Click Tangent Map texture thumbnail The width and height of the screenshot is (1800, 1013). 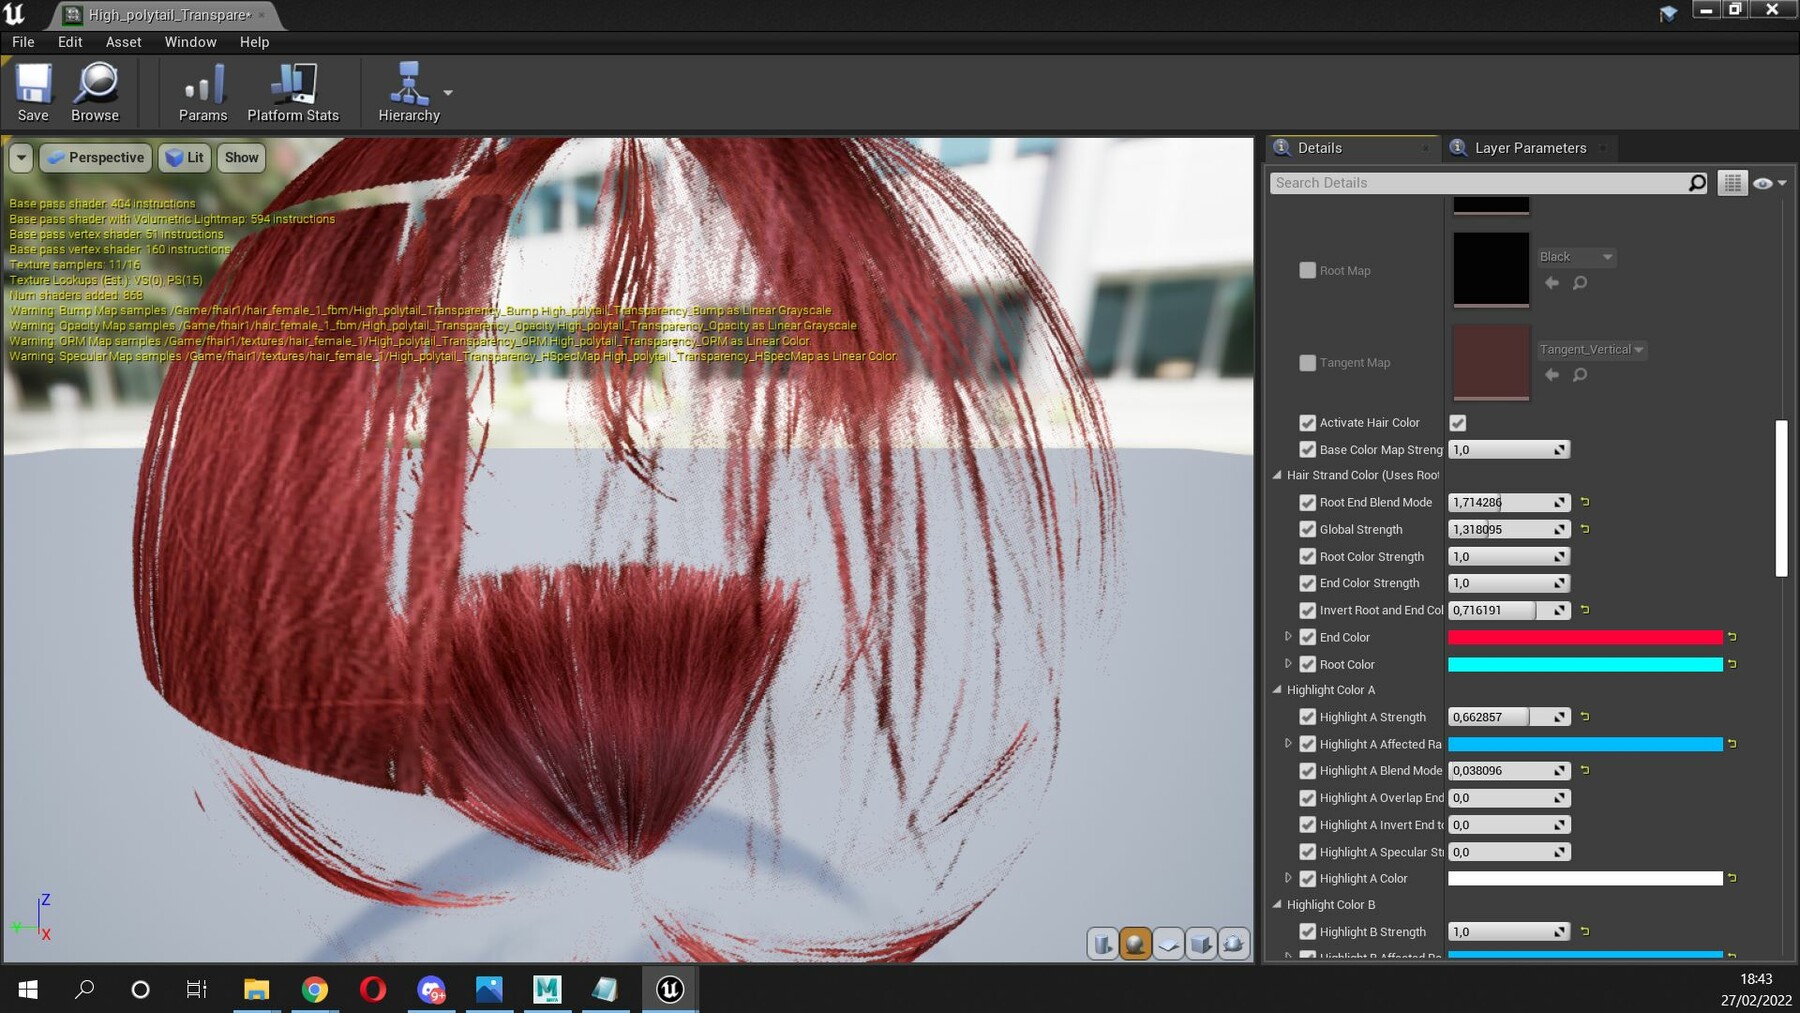click(1491, 361)
